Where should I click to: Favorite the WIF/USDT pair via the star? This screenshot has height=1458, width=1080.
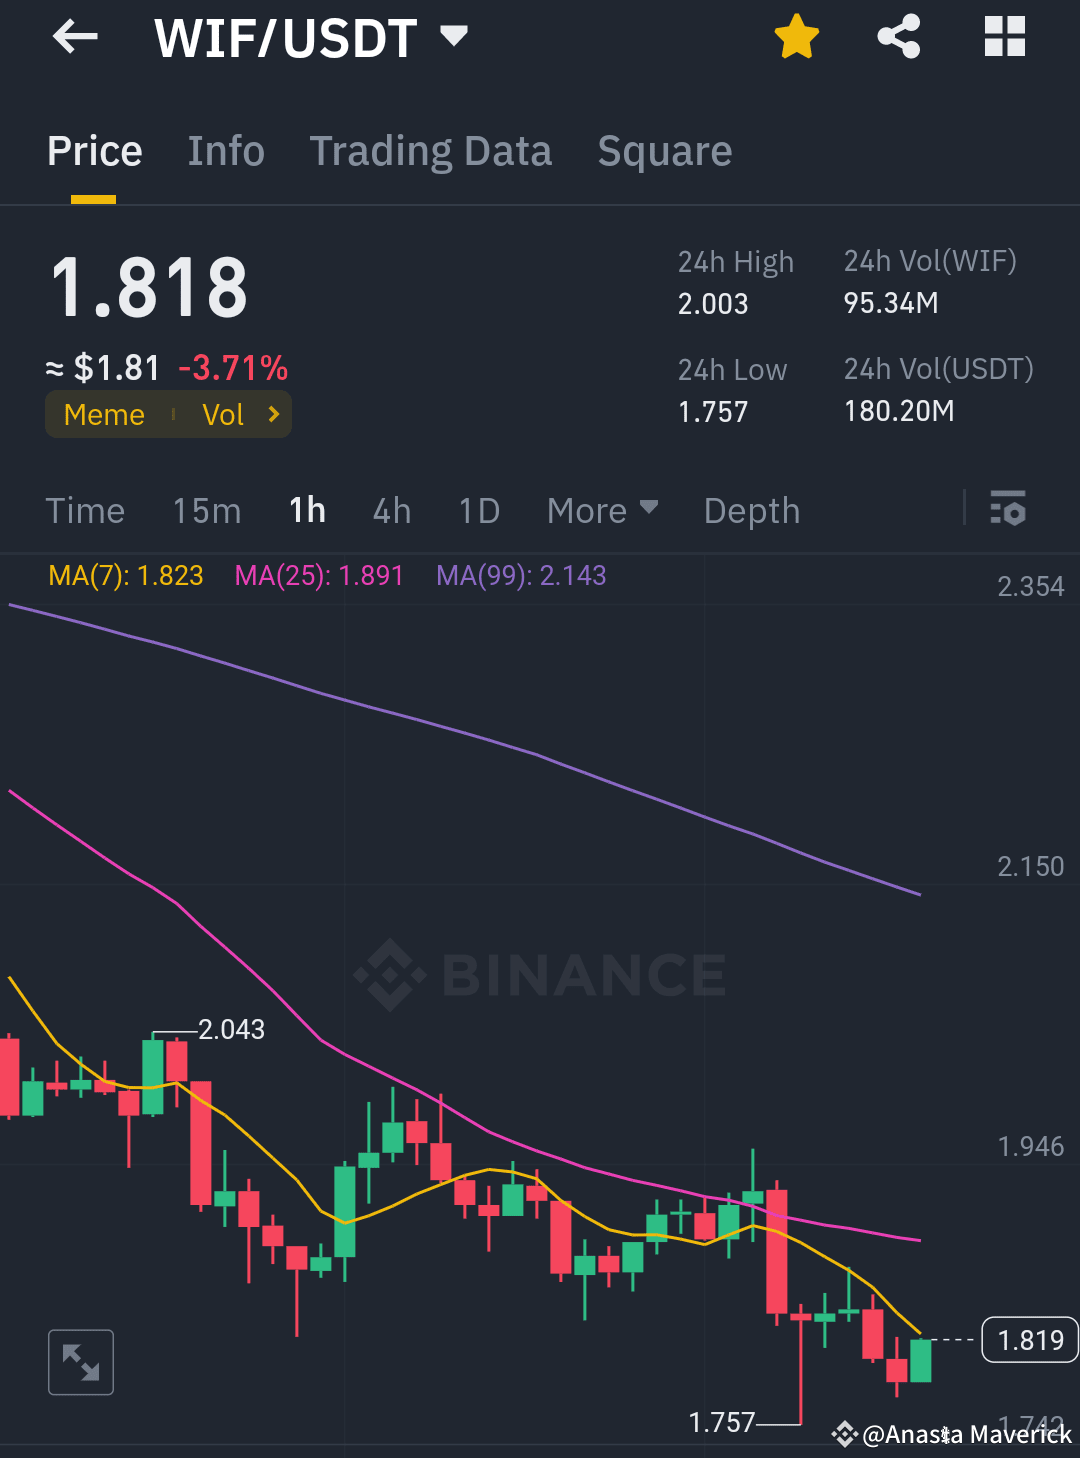[796, 35]
